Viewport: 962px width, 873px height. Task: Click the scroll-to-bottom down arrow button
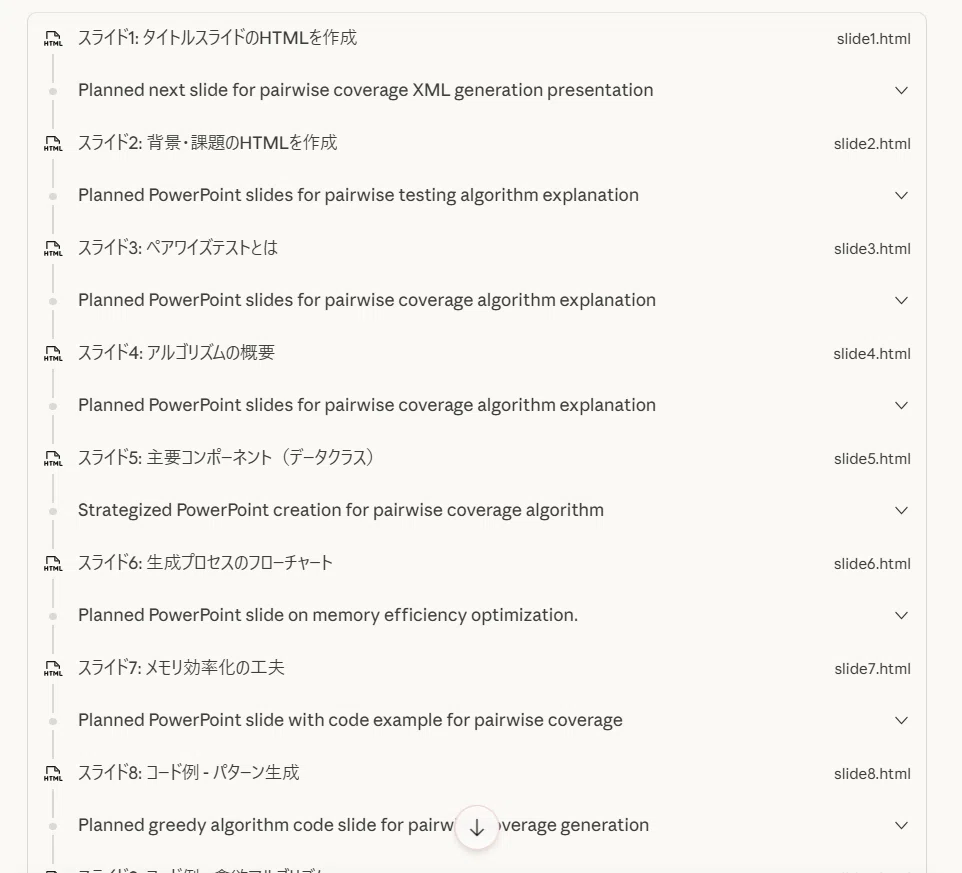pos(477,828)
